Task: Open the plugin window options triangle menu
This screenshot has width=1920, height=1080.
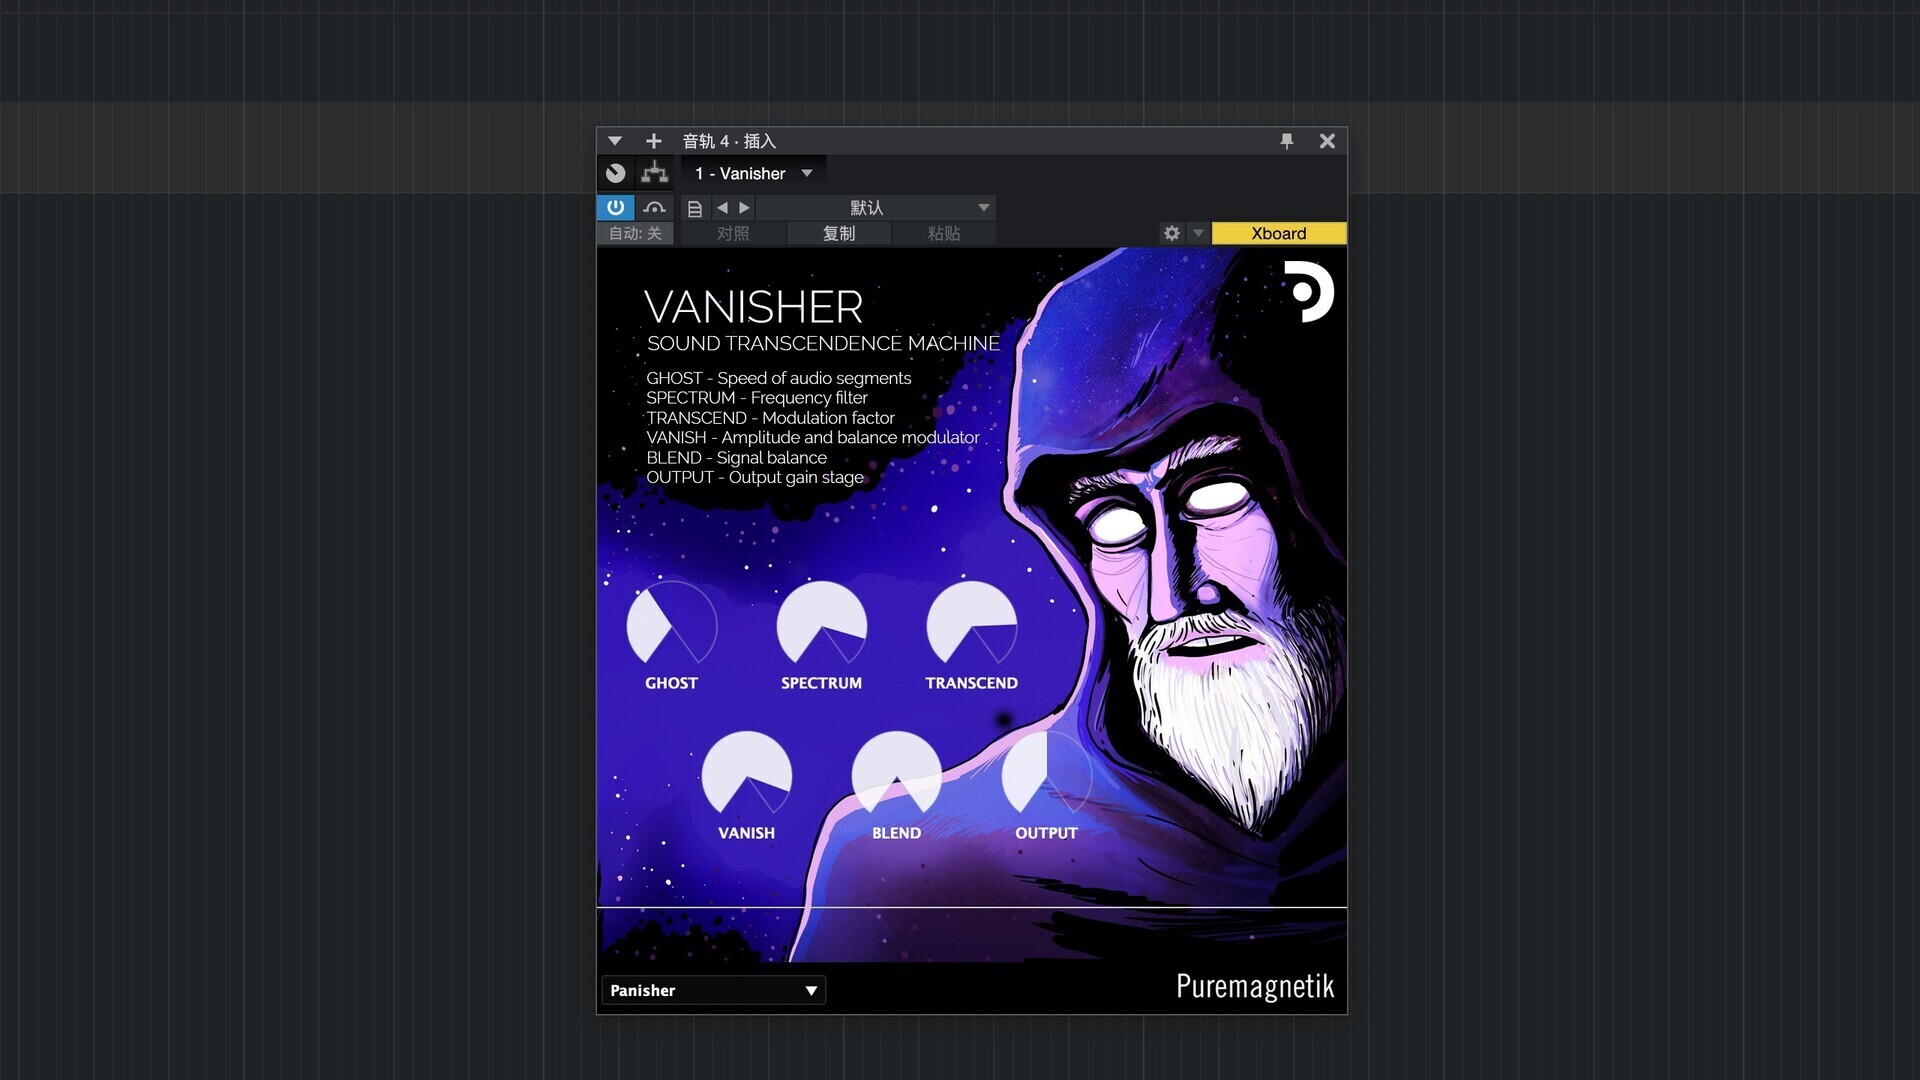Action: pos(615,141)
